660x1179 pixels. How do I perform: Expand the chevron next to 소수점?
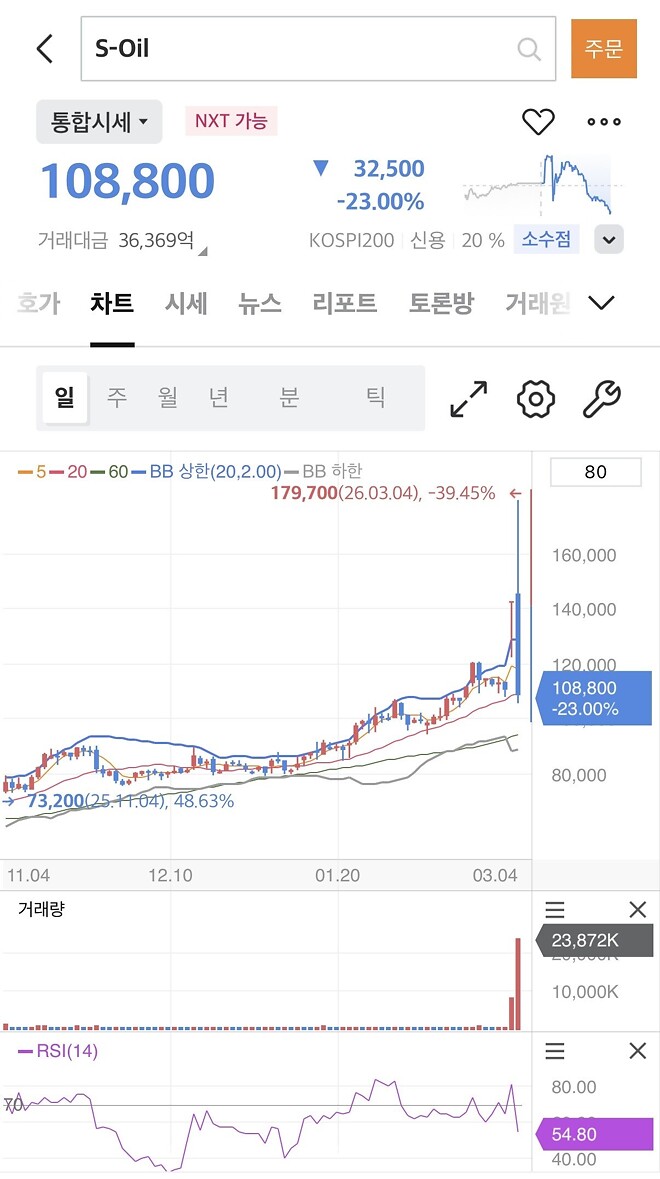608,239
